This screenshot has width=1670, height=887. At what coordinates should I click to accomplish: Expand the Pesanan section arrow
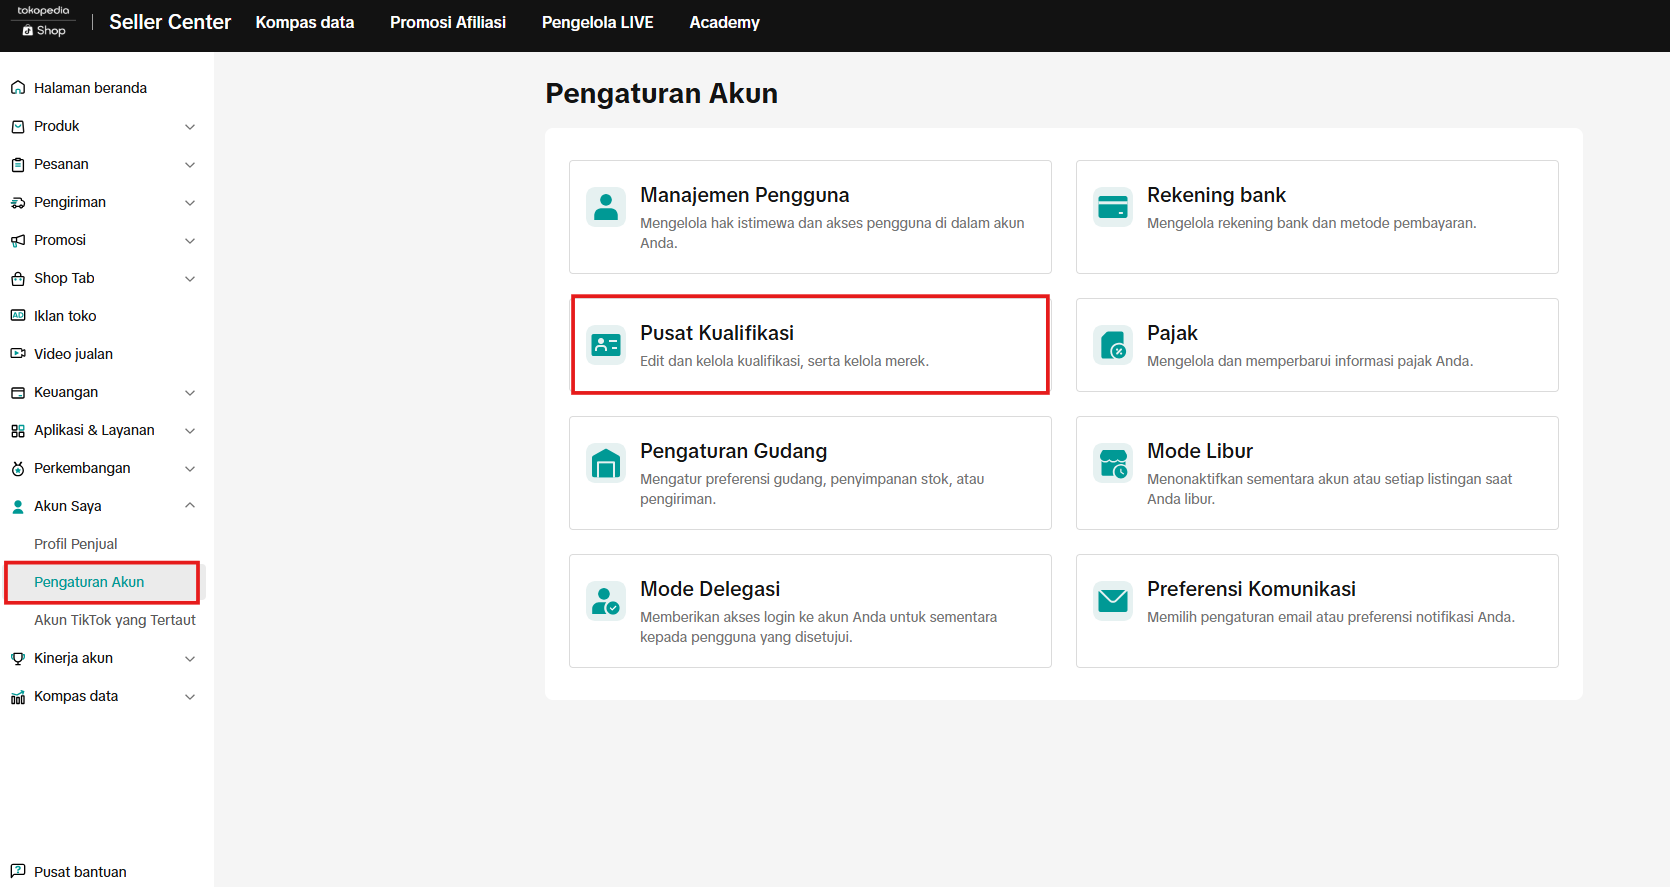click(x=190, y=165)
